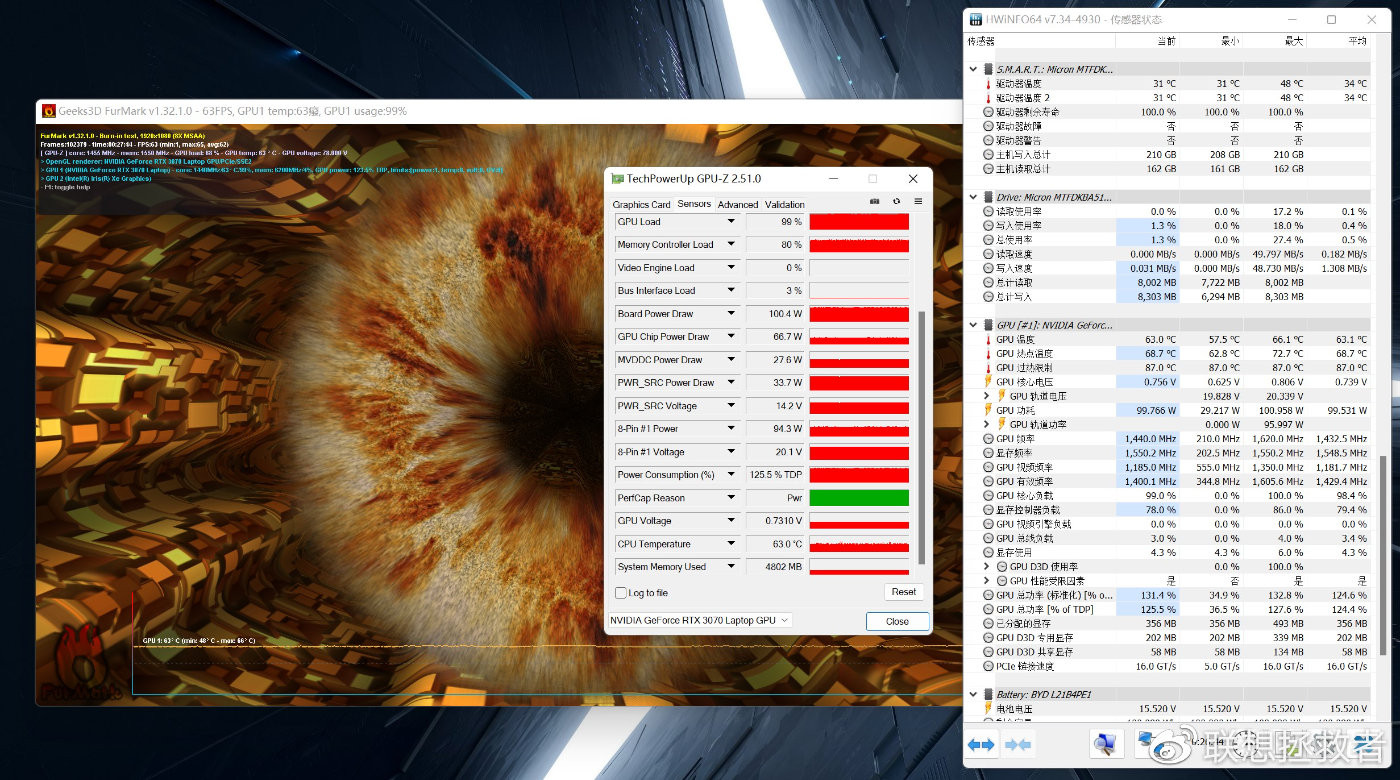Open the Advanced tab in GPU-Z
1400x780 pixels.
738,204
